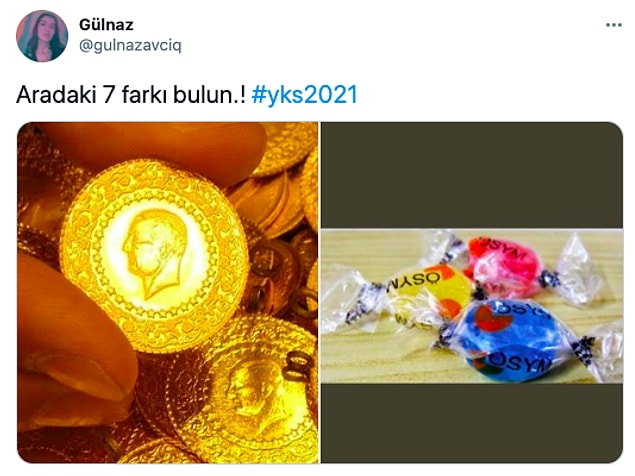Click the dark band below the candy photo
Screen dimensions: 635x476
[472, 423]
